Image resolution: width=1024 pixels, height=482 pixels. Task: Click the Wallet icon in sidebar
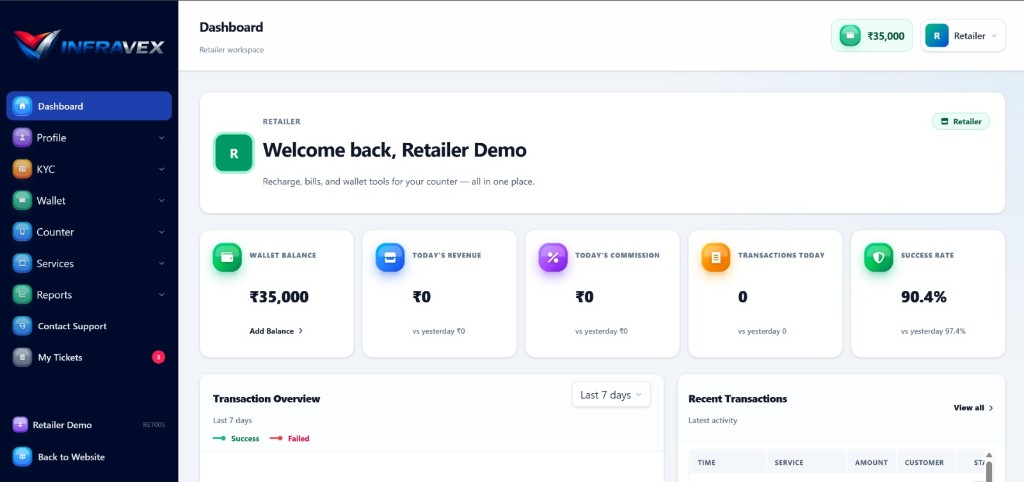click(22, 201)
